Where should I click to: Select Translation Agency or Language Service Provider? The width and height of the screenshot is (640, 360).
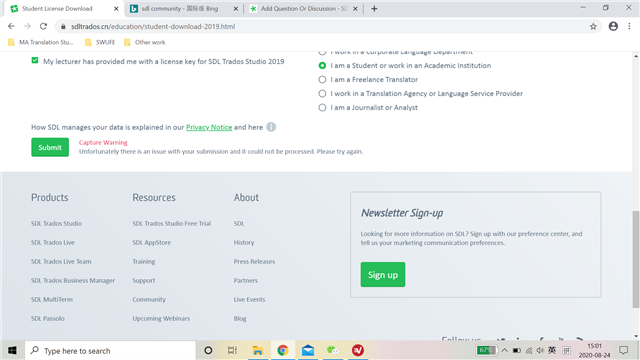tap(322, 93)
